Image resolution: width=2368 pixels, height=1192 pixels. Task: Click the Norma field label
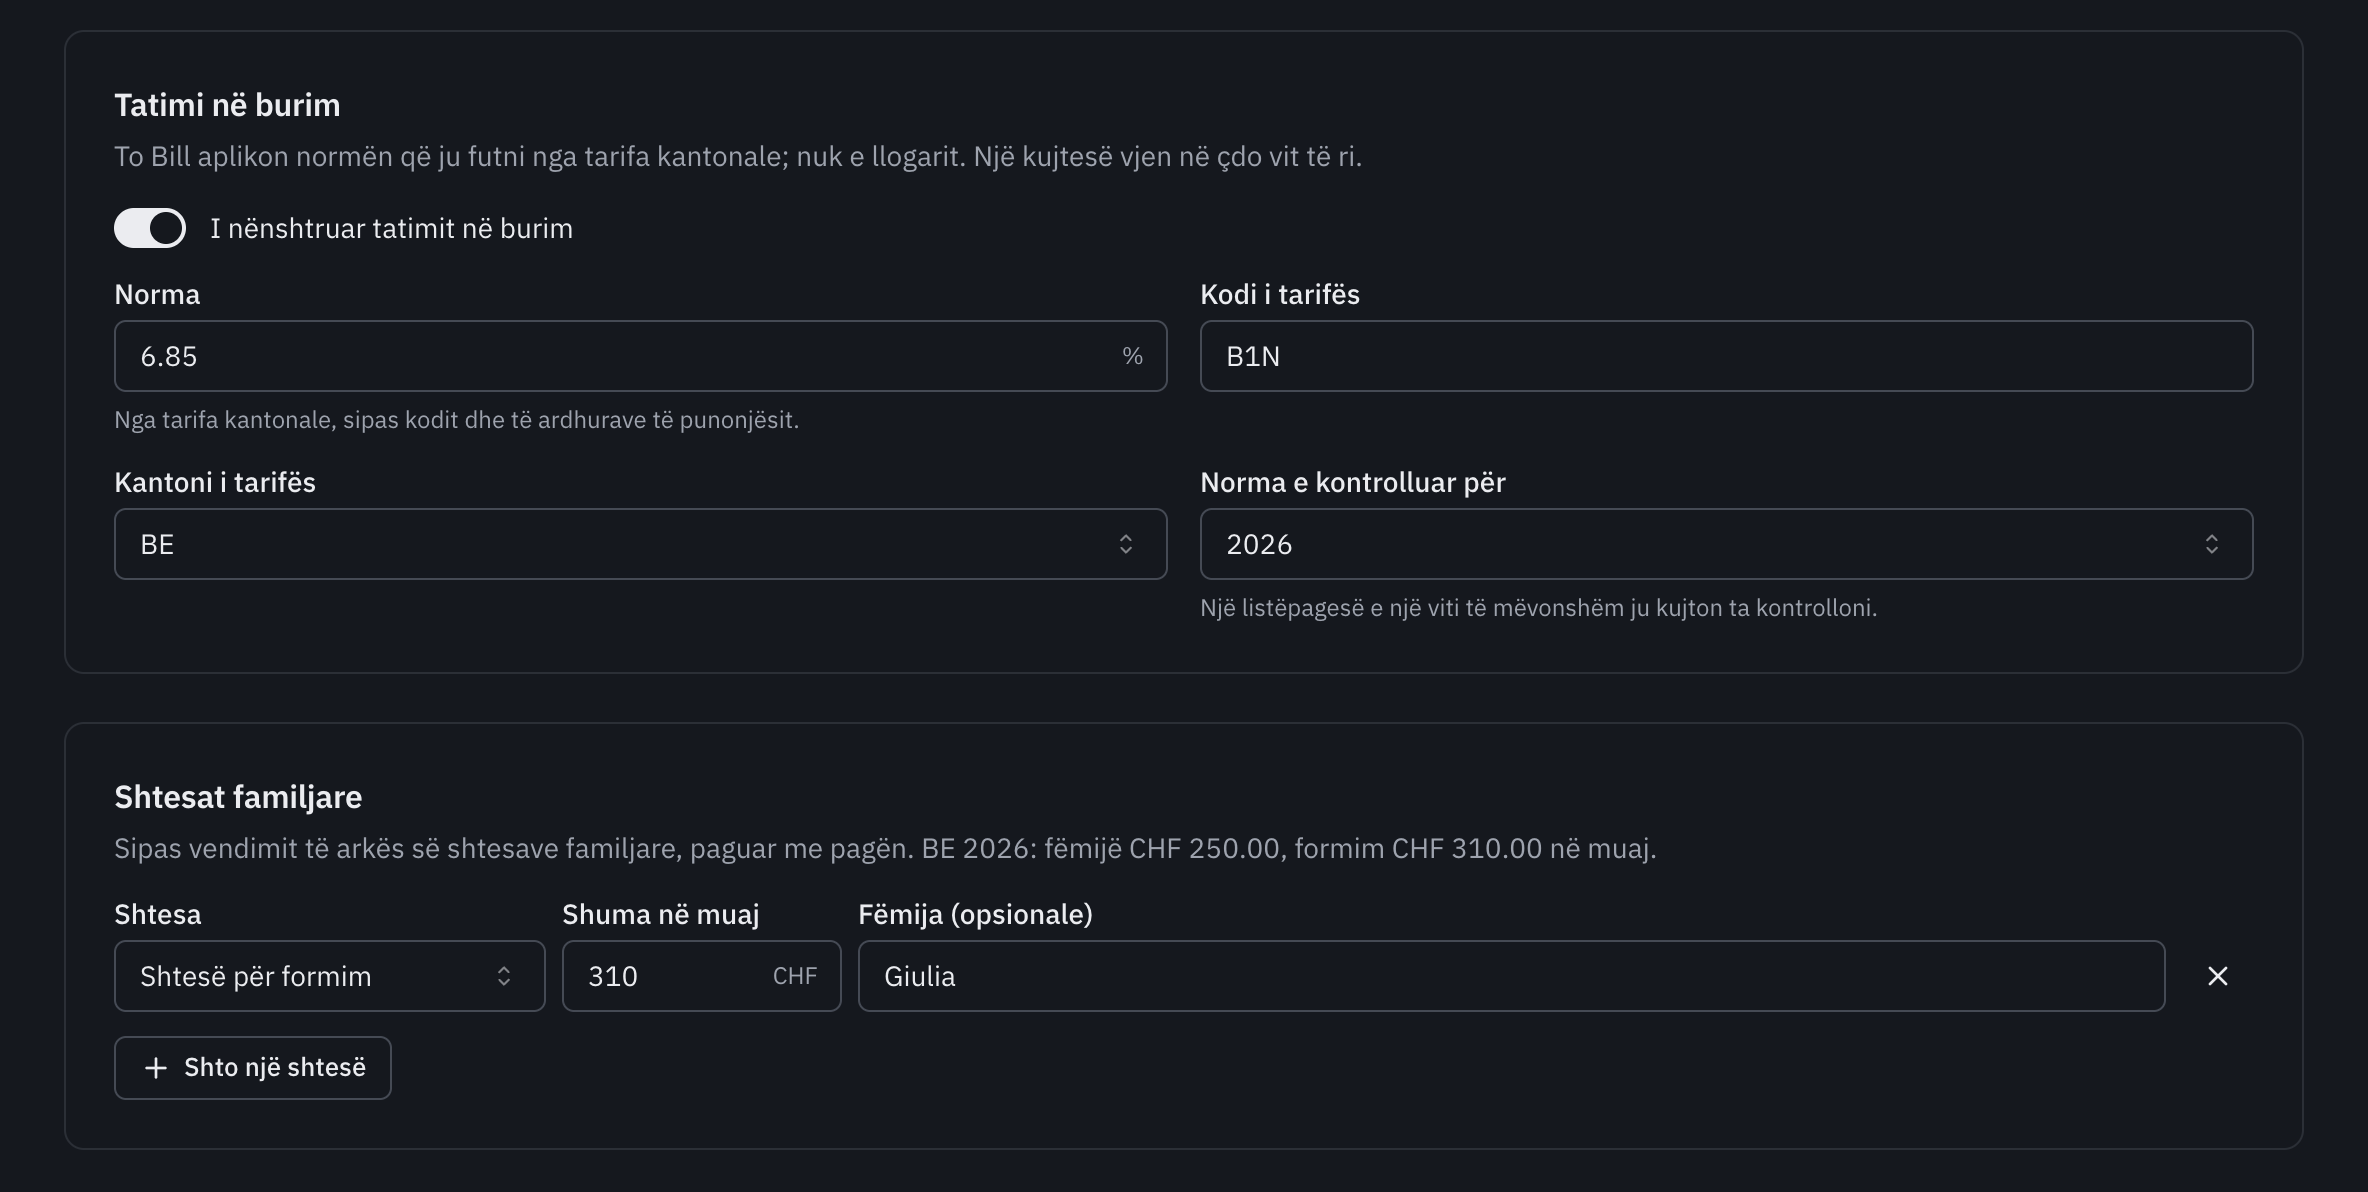click(157, 294)
